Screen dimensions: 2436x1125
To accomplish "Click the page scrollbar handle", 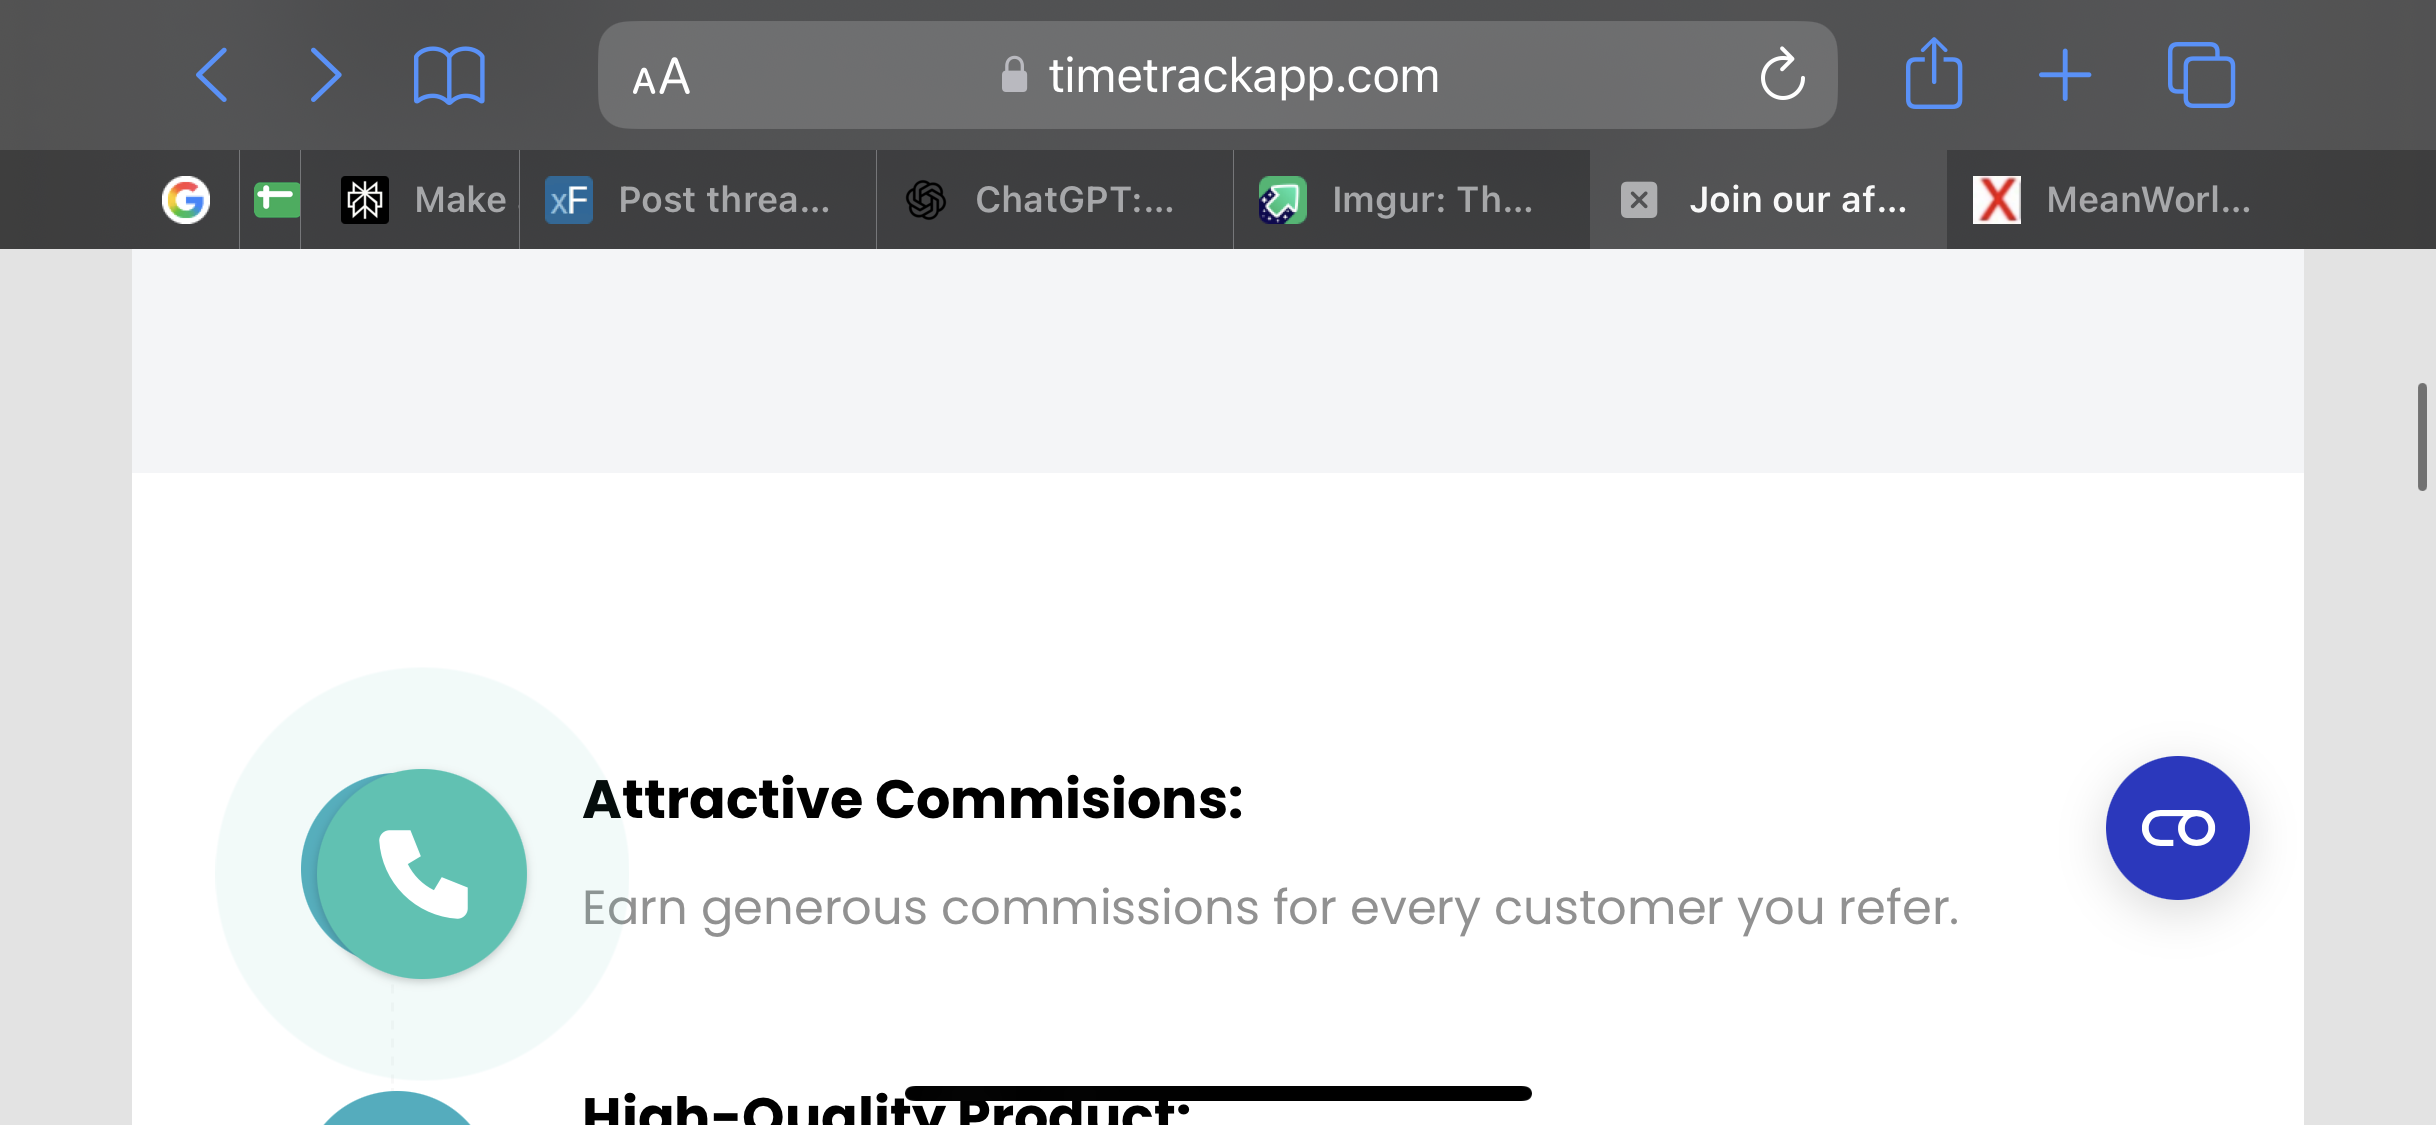I will point(2422,436).
